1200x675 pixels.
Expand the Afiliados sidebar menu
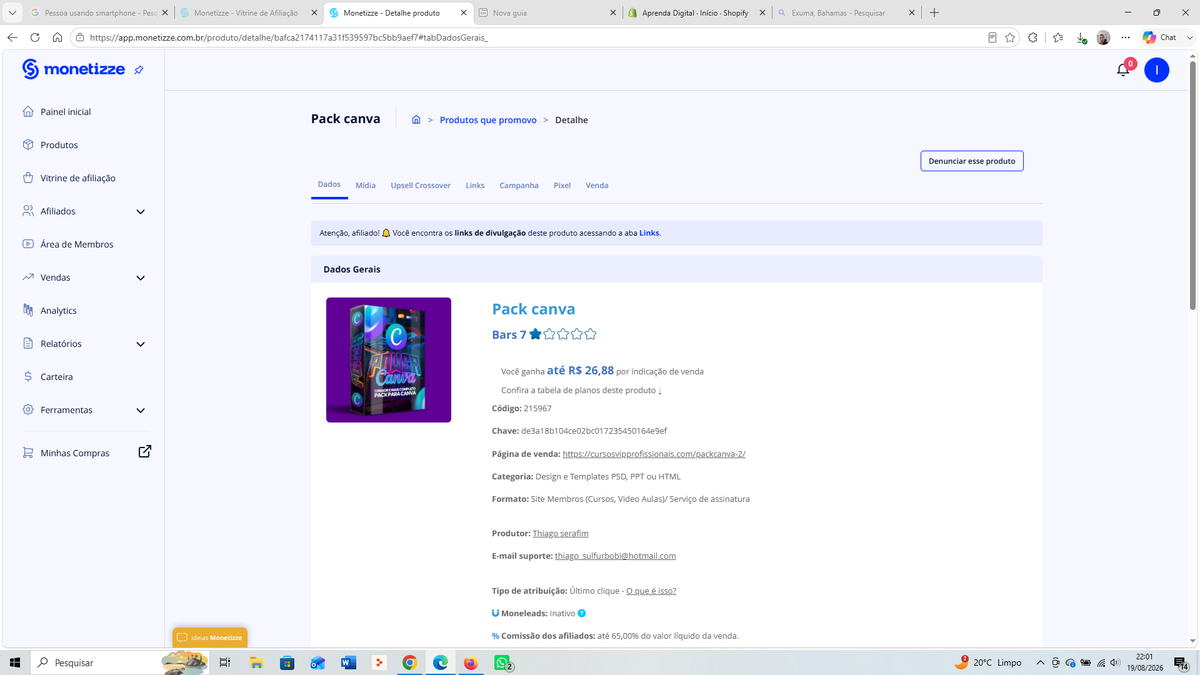tap(140, 212)
